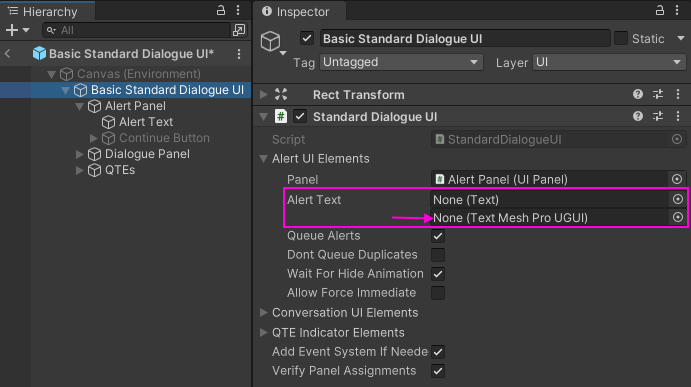691x387 pixels.
Task: Select blue prefab icon in Hierarchy header
Action: (x=39, y=53)
